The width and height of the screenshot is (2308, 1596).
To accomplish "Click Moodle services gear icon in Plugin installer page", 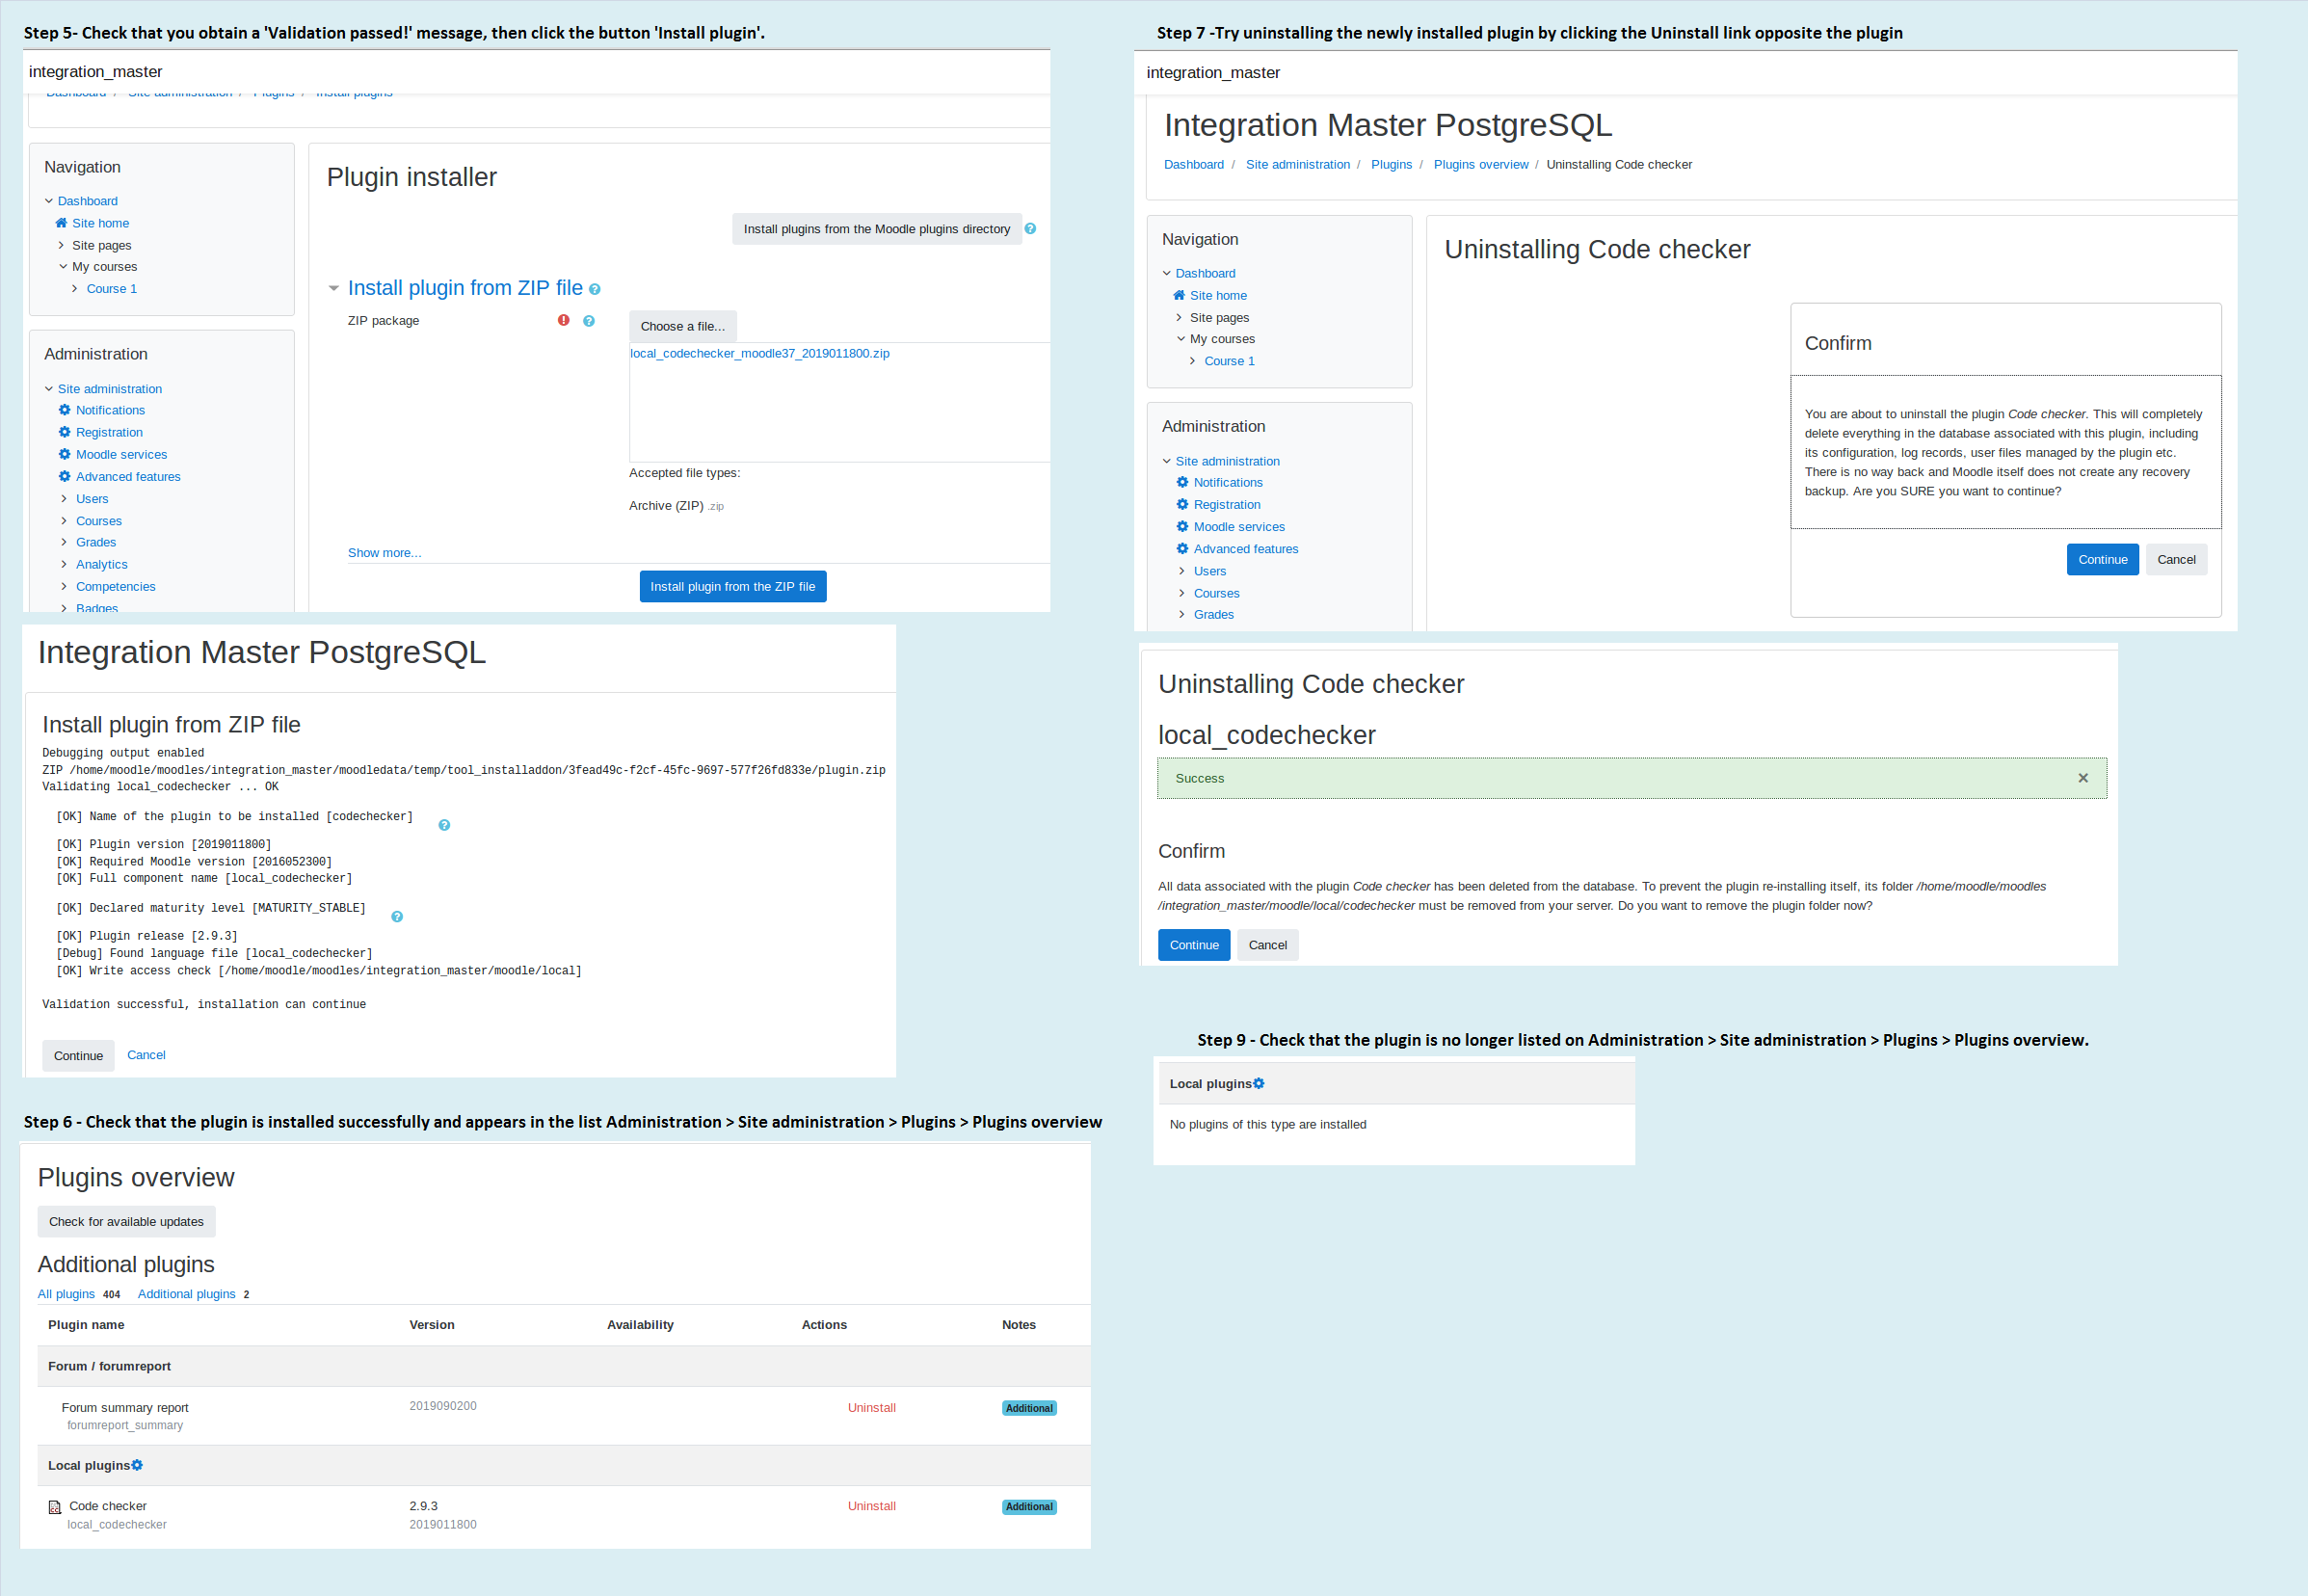I will (x=64, y=454).
